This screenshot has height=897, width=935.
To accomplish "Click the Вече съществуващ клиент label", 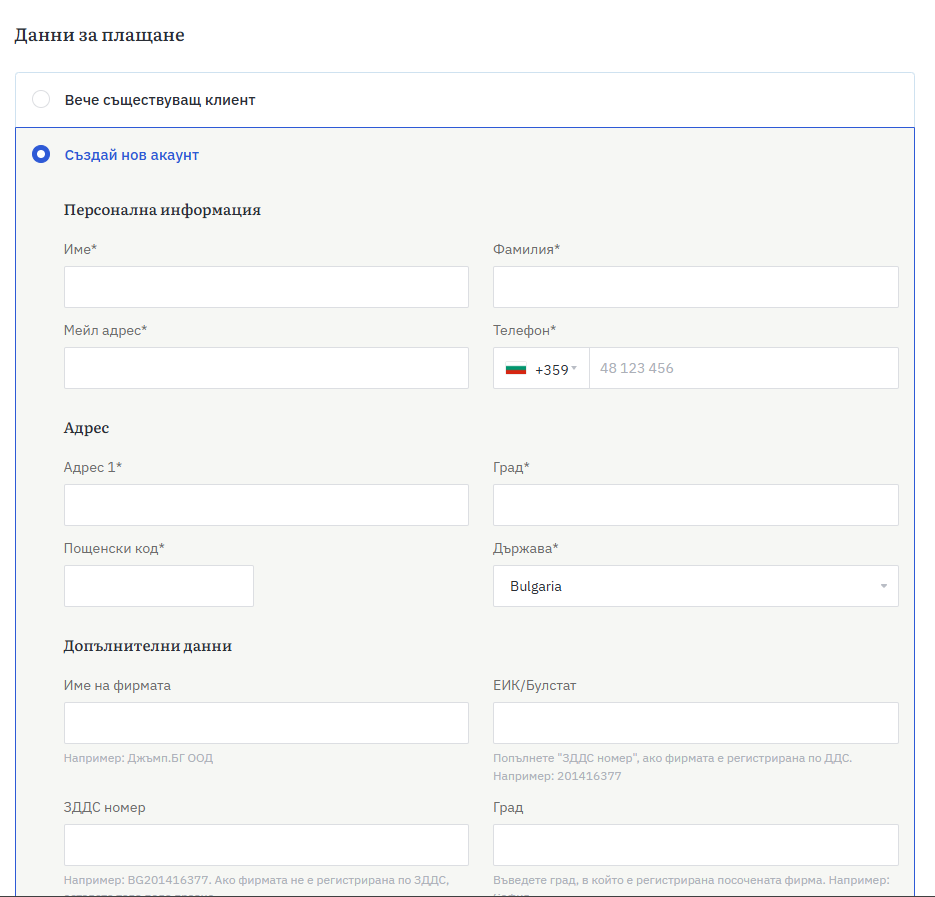I will pos(160,100).
